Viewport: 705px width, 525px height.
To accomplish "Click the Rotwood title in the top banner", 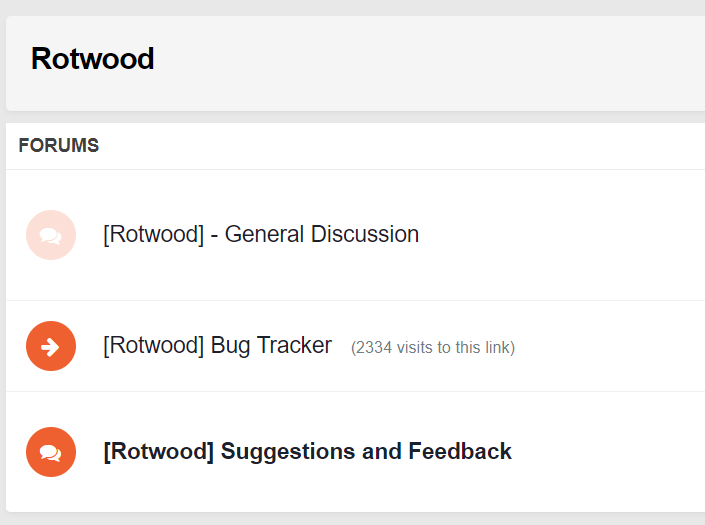I will coord(92,59).
